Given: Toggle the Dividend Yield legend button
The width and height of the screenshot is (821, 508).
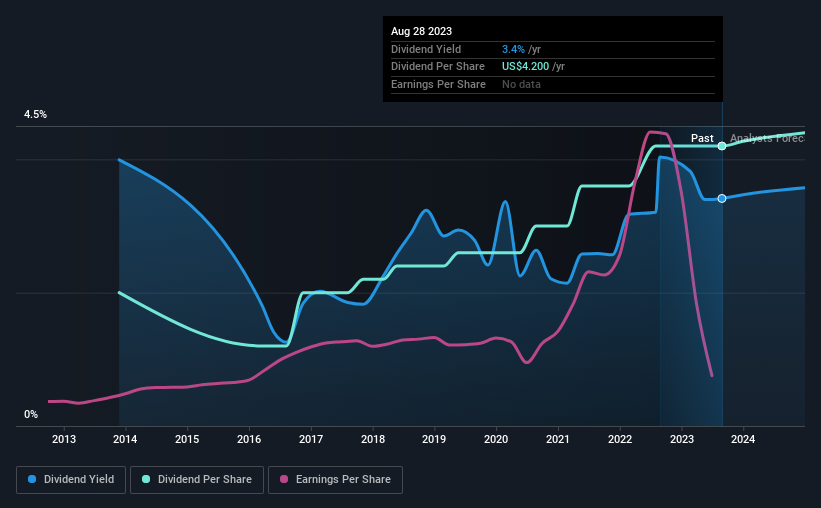Looking at the screenshot, I should click(71, 480).
